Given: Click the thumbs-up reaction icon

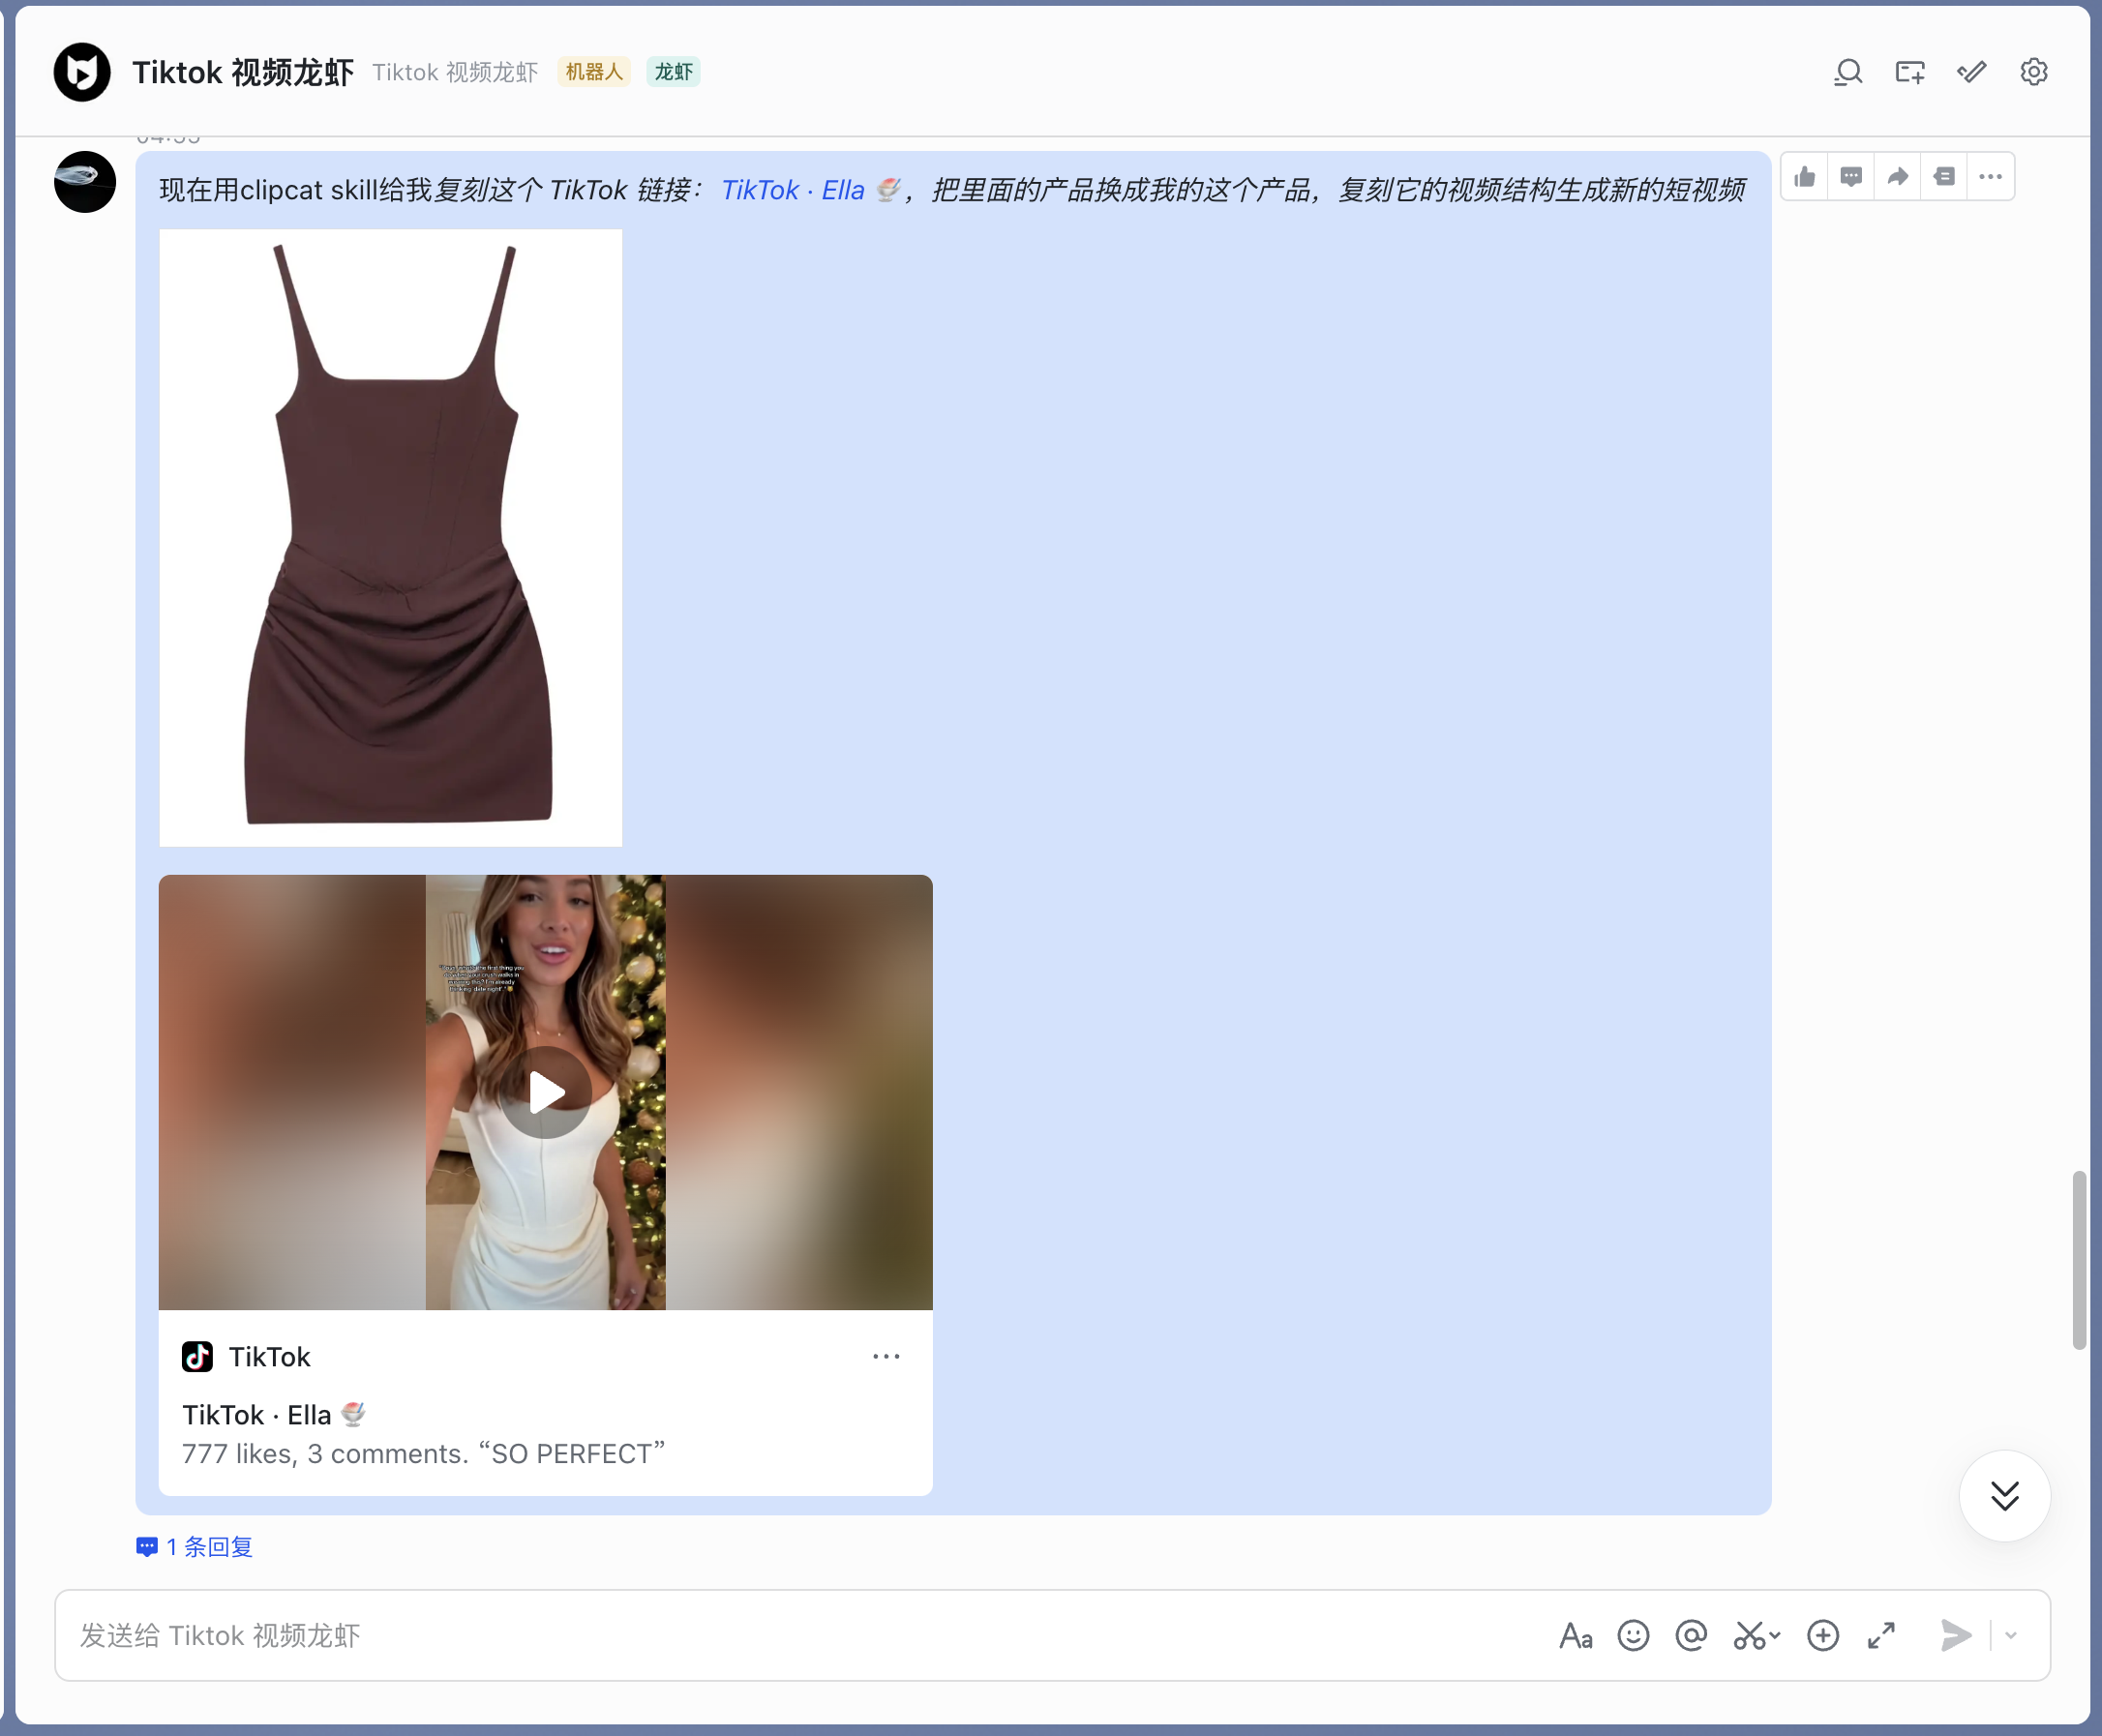Looking at the screenshot, I should click(x=1804, y=177).
